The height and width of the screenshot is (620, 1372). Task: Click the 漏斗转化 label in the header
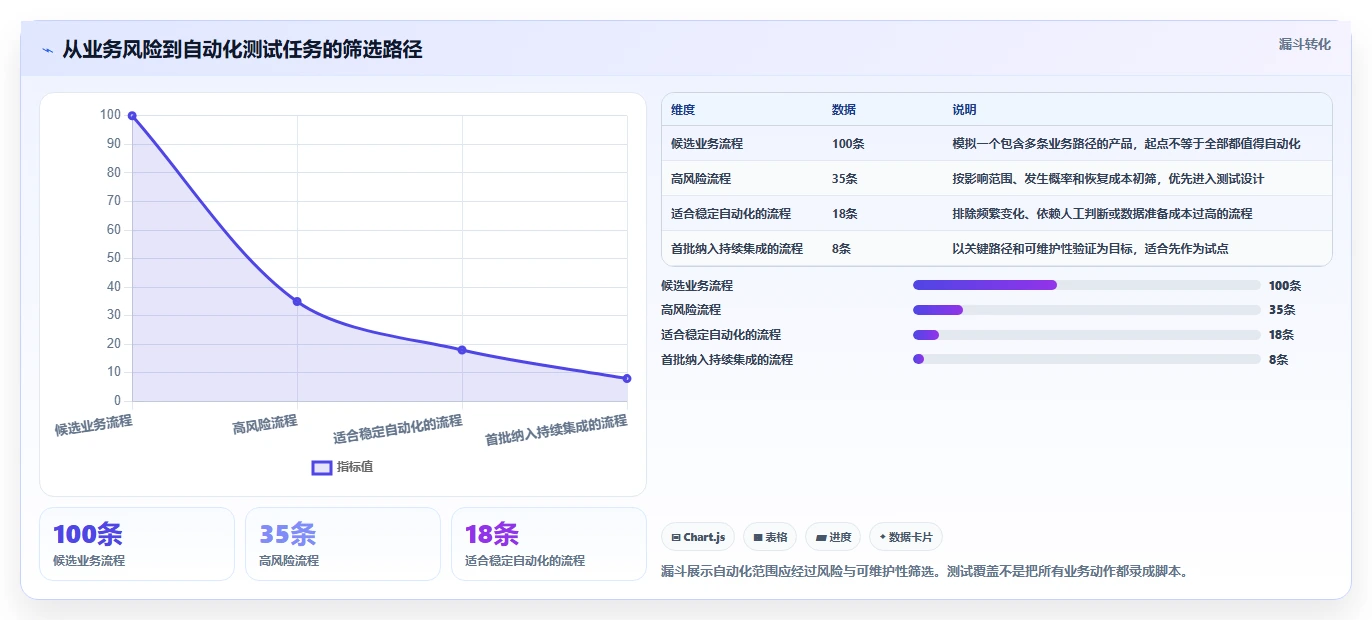tap(1304, 44)
